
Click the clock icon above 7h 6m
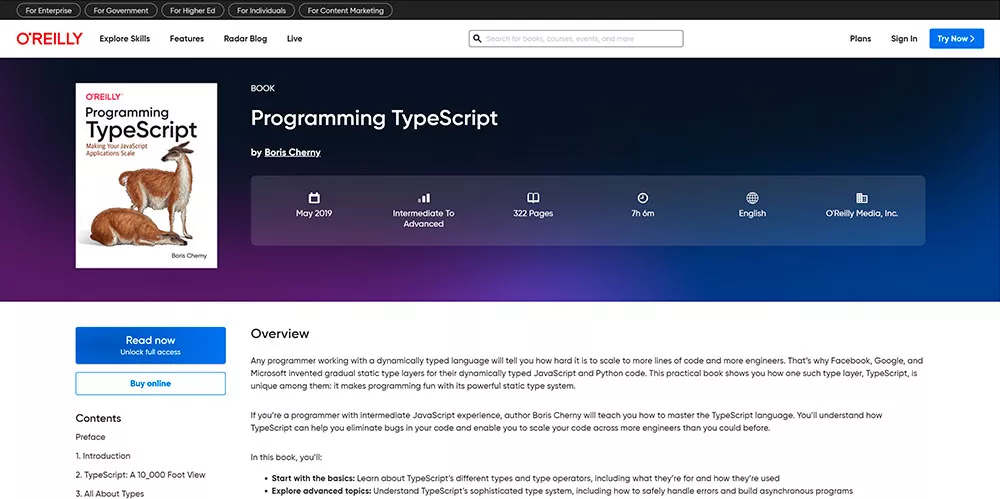643,198
